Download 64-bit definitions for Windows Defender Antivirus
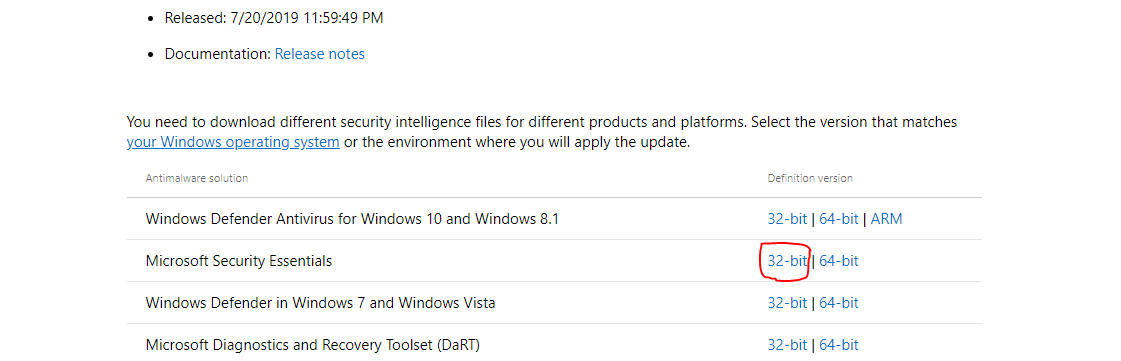The image size is (1121, 361). pos(839,219)
